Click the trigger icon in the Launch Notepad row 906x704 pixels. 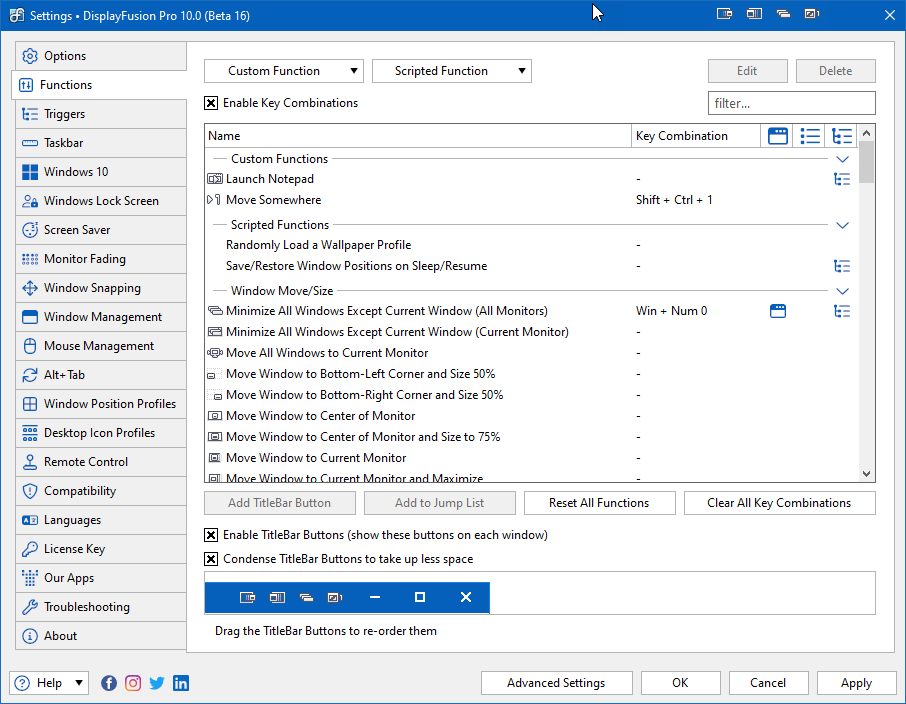(842, 179)
